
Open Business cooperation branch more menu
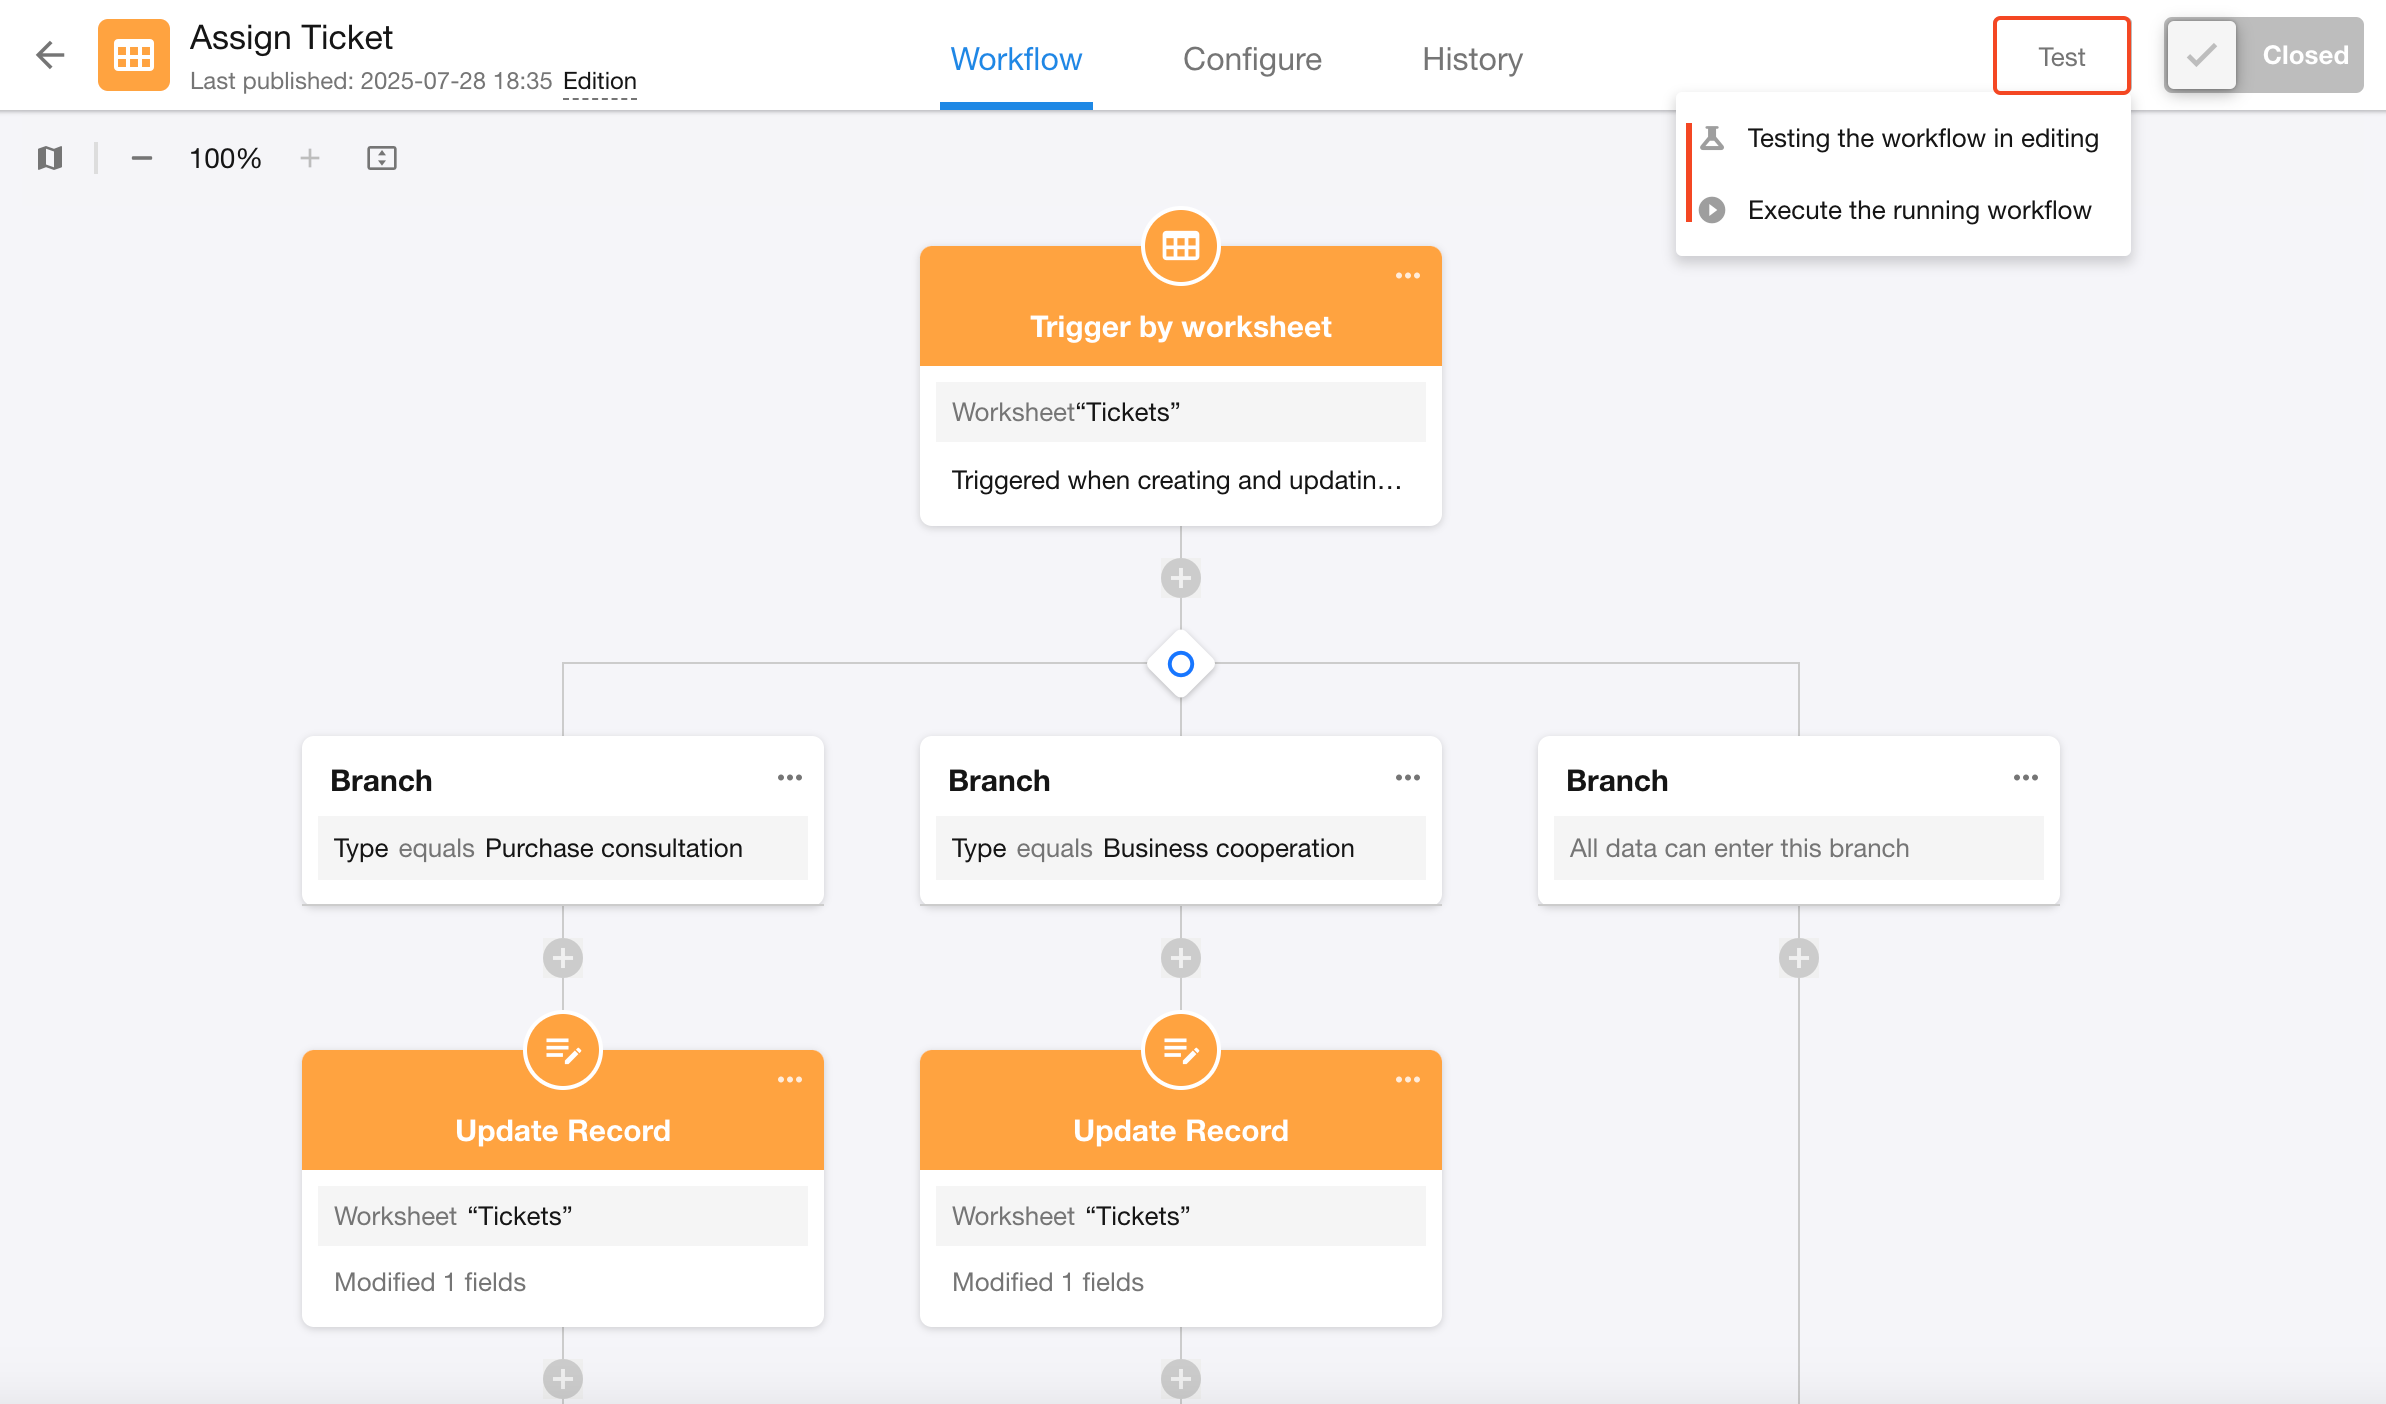click(1407, 778)
